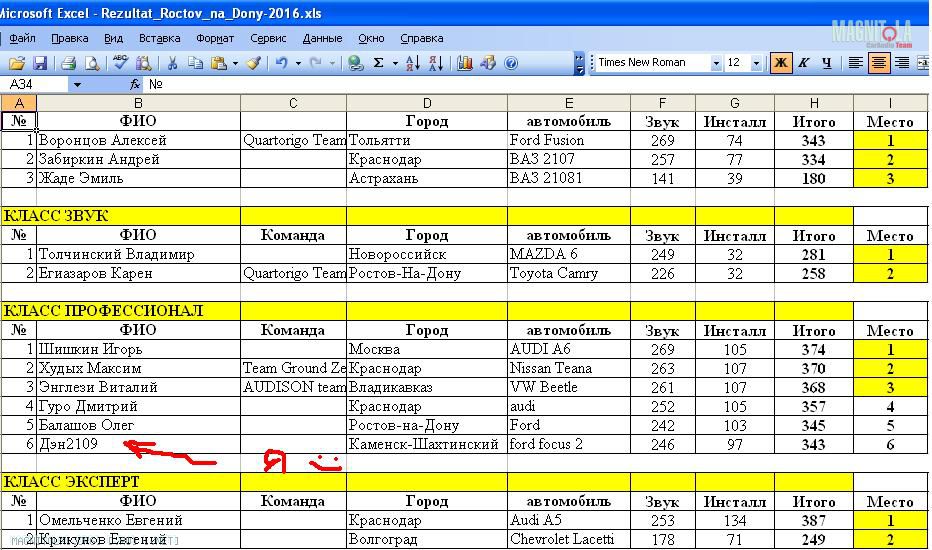Click the Insert Hyperlink globe icon
Screen dimensions: 932x550
355,63
